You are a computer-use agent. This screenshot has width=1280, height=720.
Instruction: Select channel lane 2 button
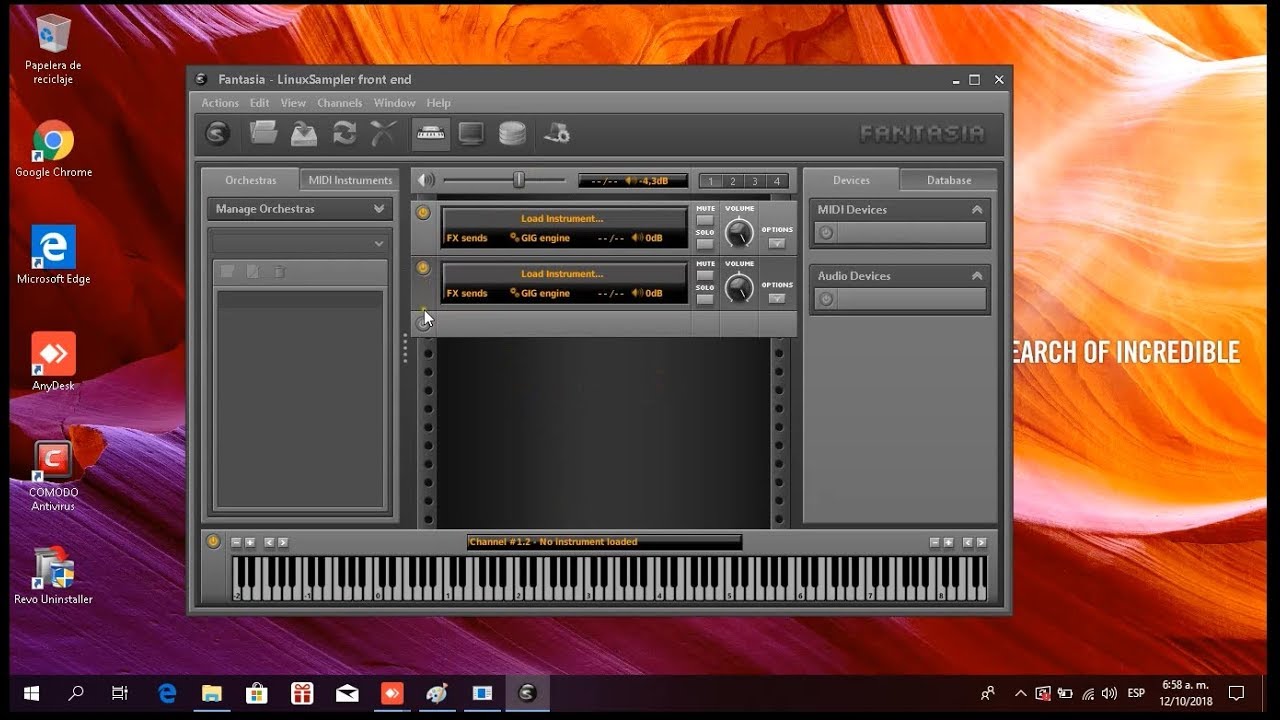click(x=733, y=181)
